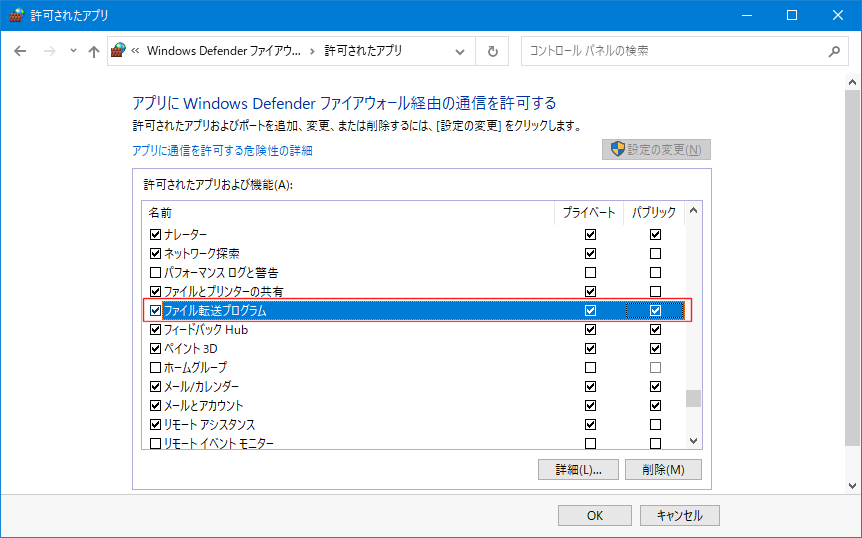Click the window scrollbar up arrow
Screen dimensions: 862x538
[x=853, y=82]
